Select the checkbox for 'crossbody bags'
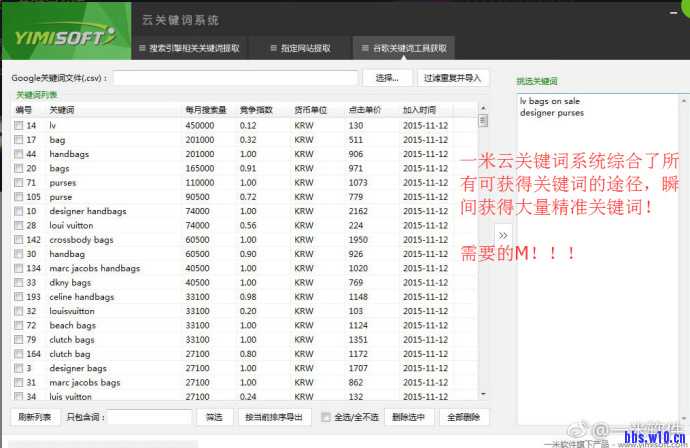 [x=19, y=241]
